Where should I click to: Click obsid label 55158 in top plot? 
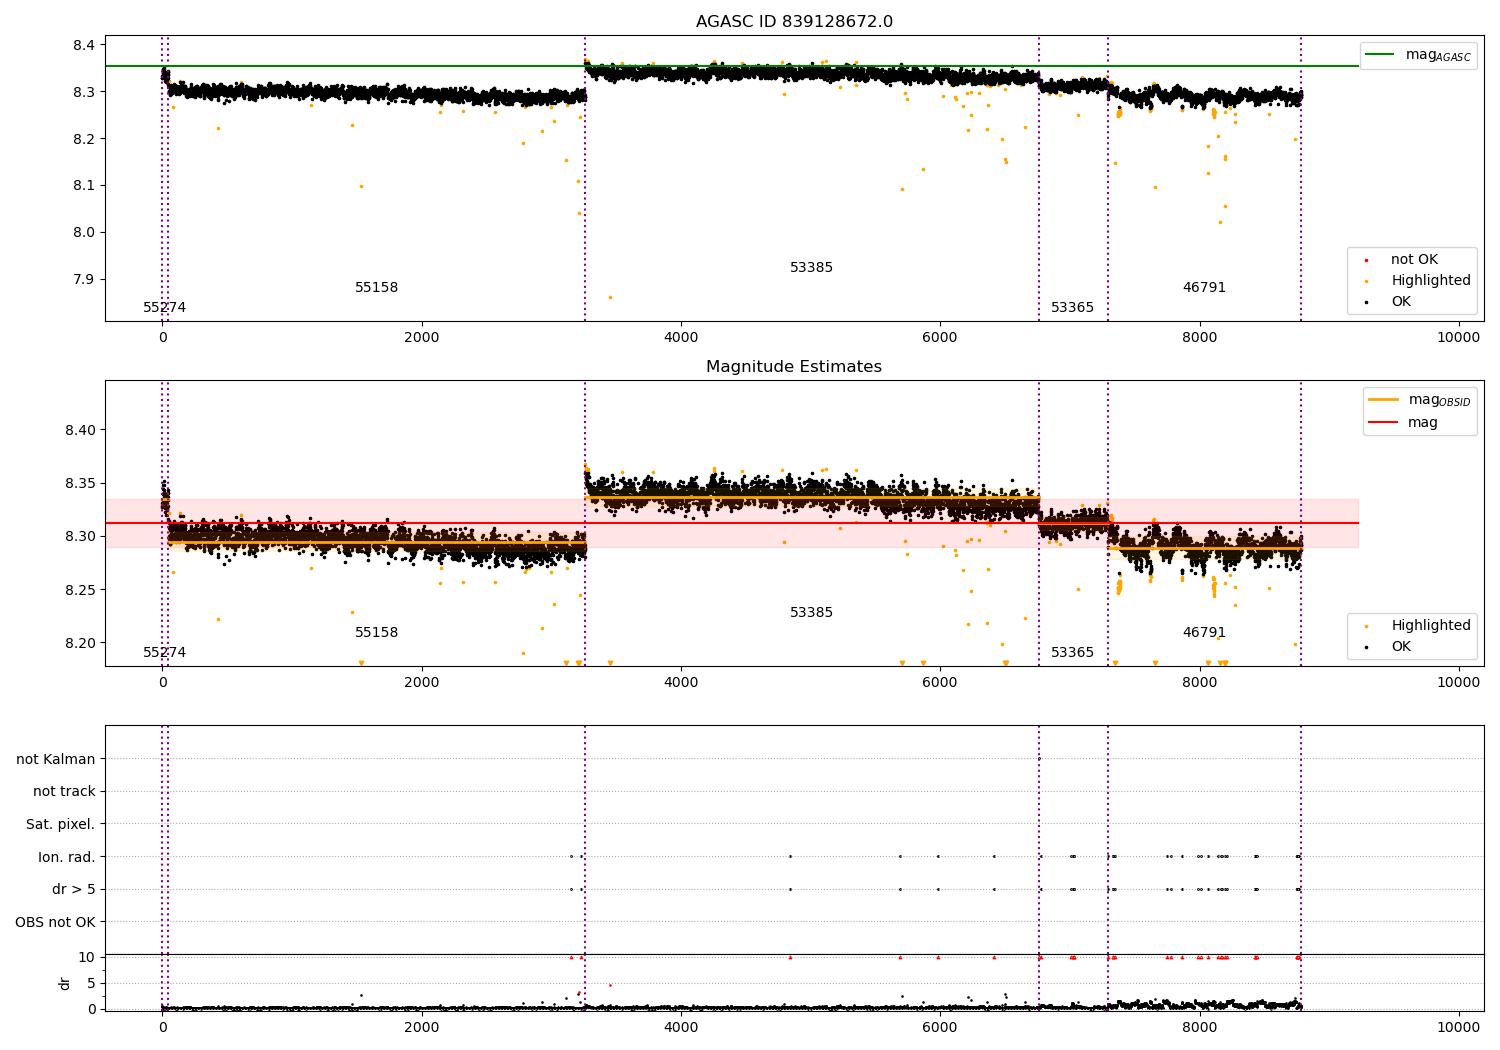(x=376, y=288)
